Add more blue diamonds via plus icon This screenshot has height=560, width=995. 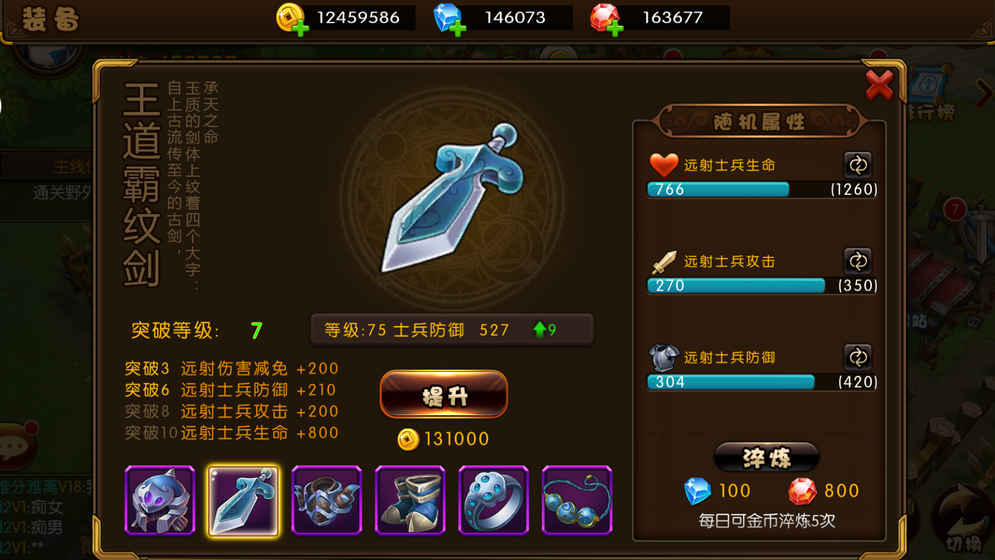pyautogui.click(x=458, y=29)
